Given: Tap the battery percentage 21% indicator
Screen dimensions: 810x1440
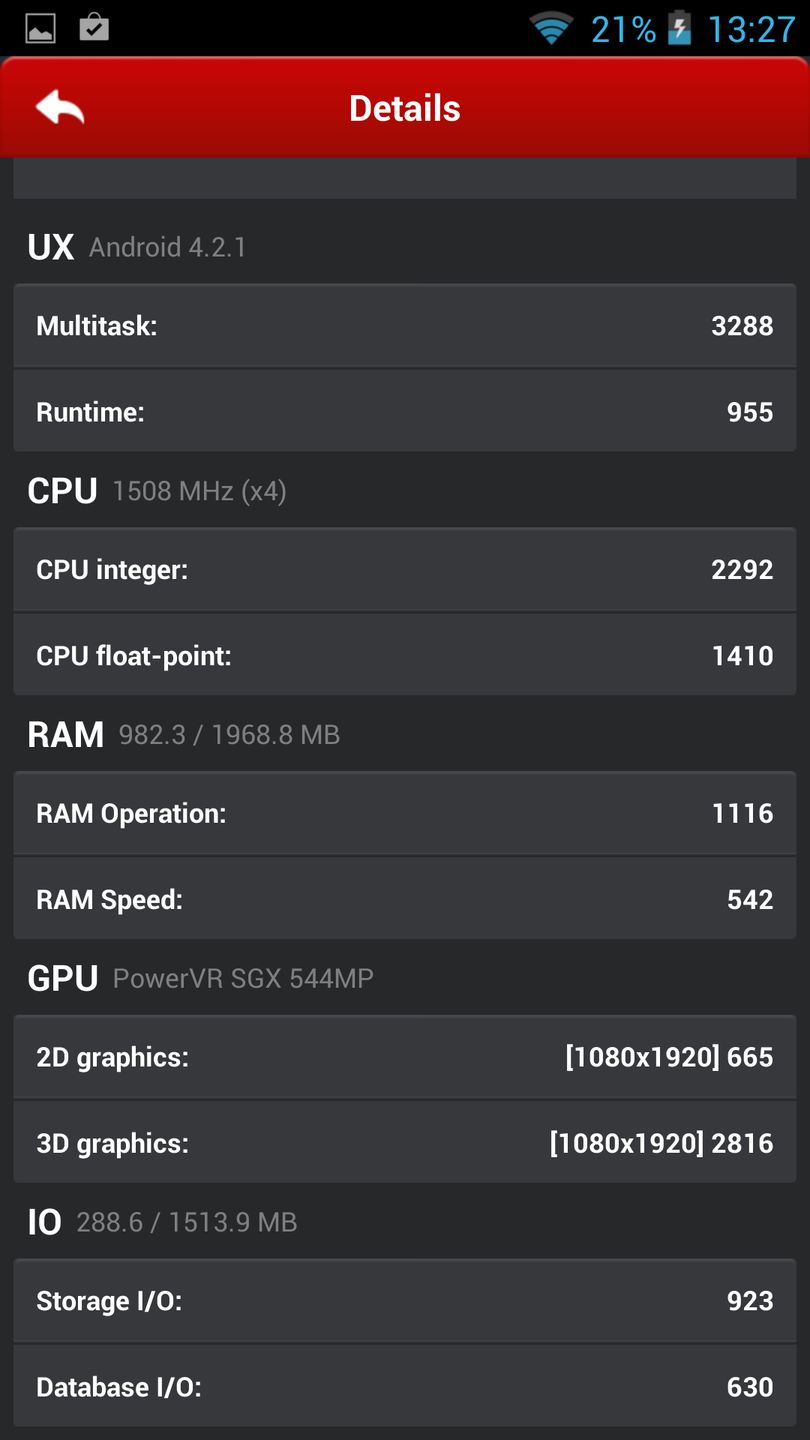Looking at the screenshot, I should click(x=623, y=29).
